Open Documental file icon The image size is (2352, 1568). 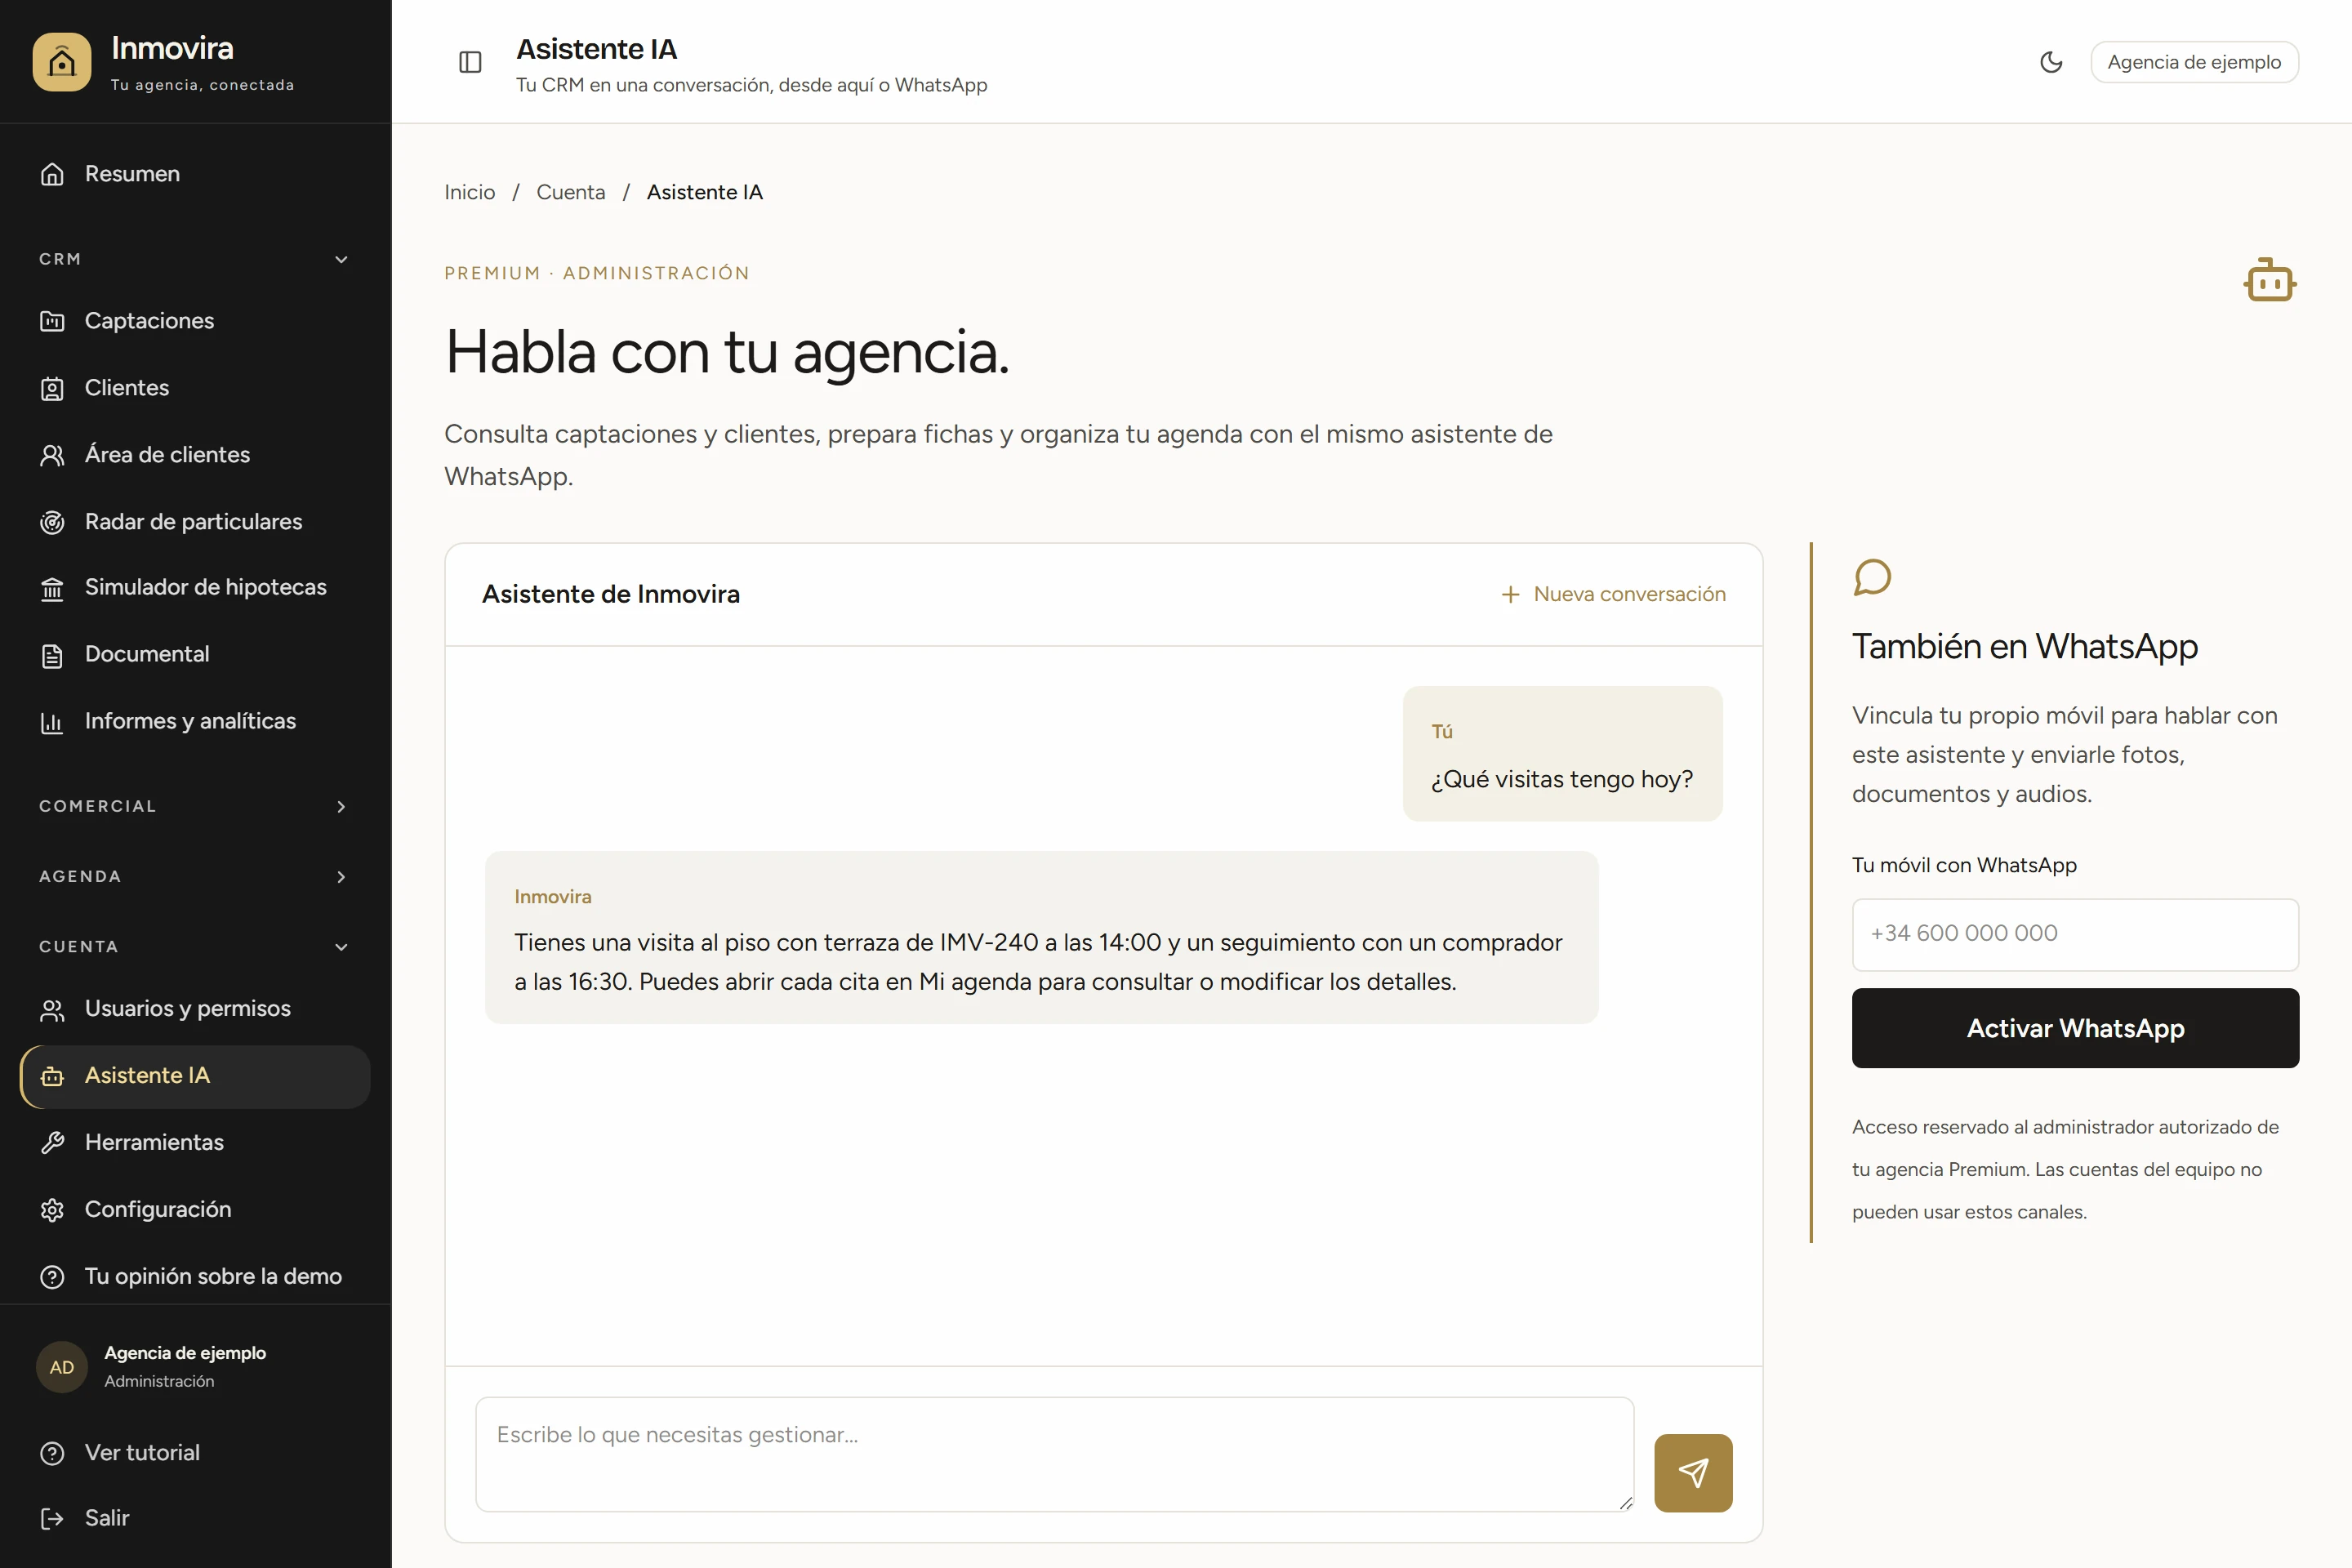pos(52,655)
